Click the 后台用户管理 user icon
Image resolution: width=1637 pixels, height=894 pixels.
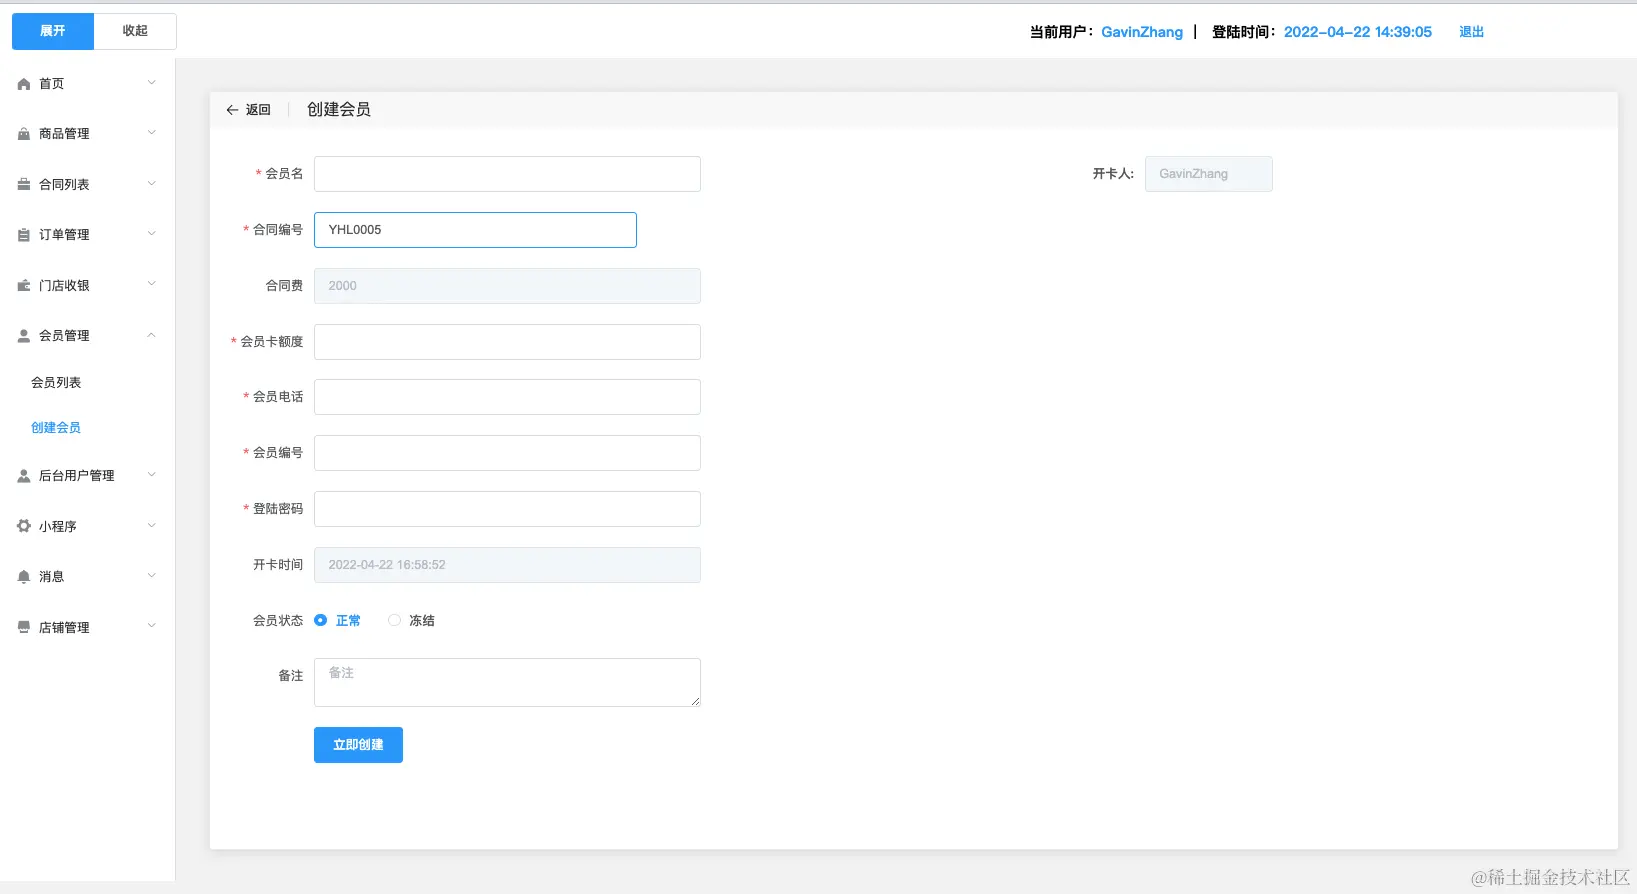point(24,476)
